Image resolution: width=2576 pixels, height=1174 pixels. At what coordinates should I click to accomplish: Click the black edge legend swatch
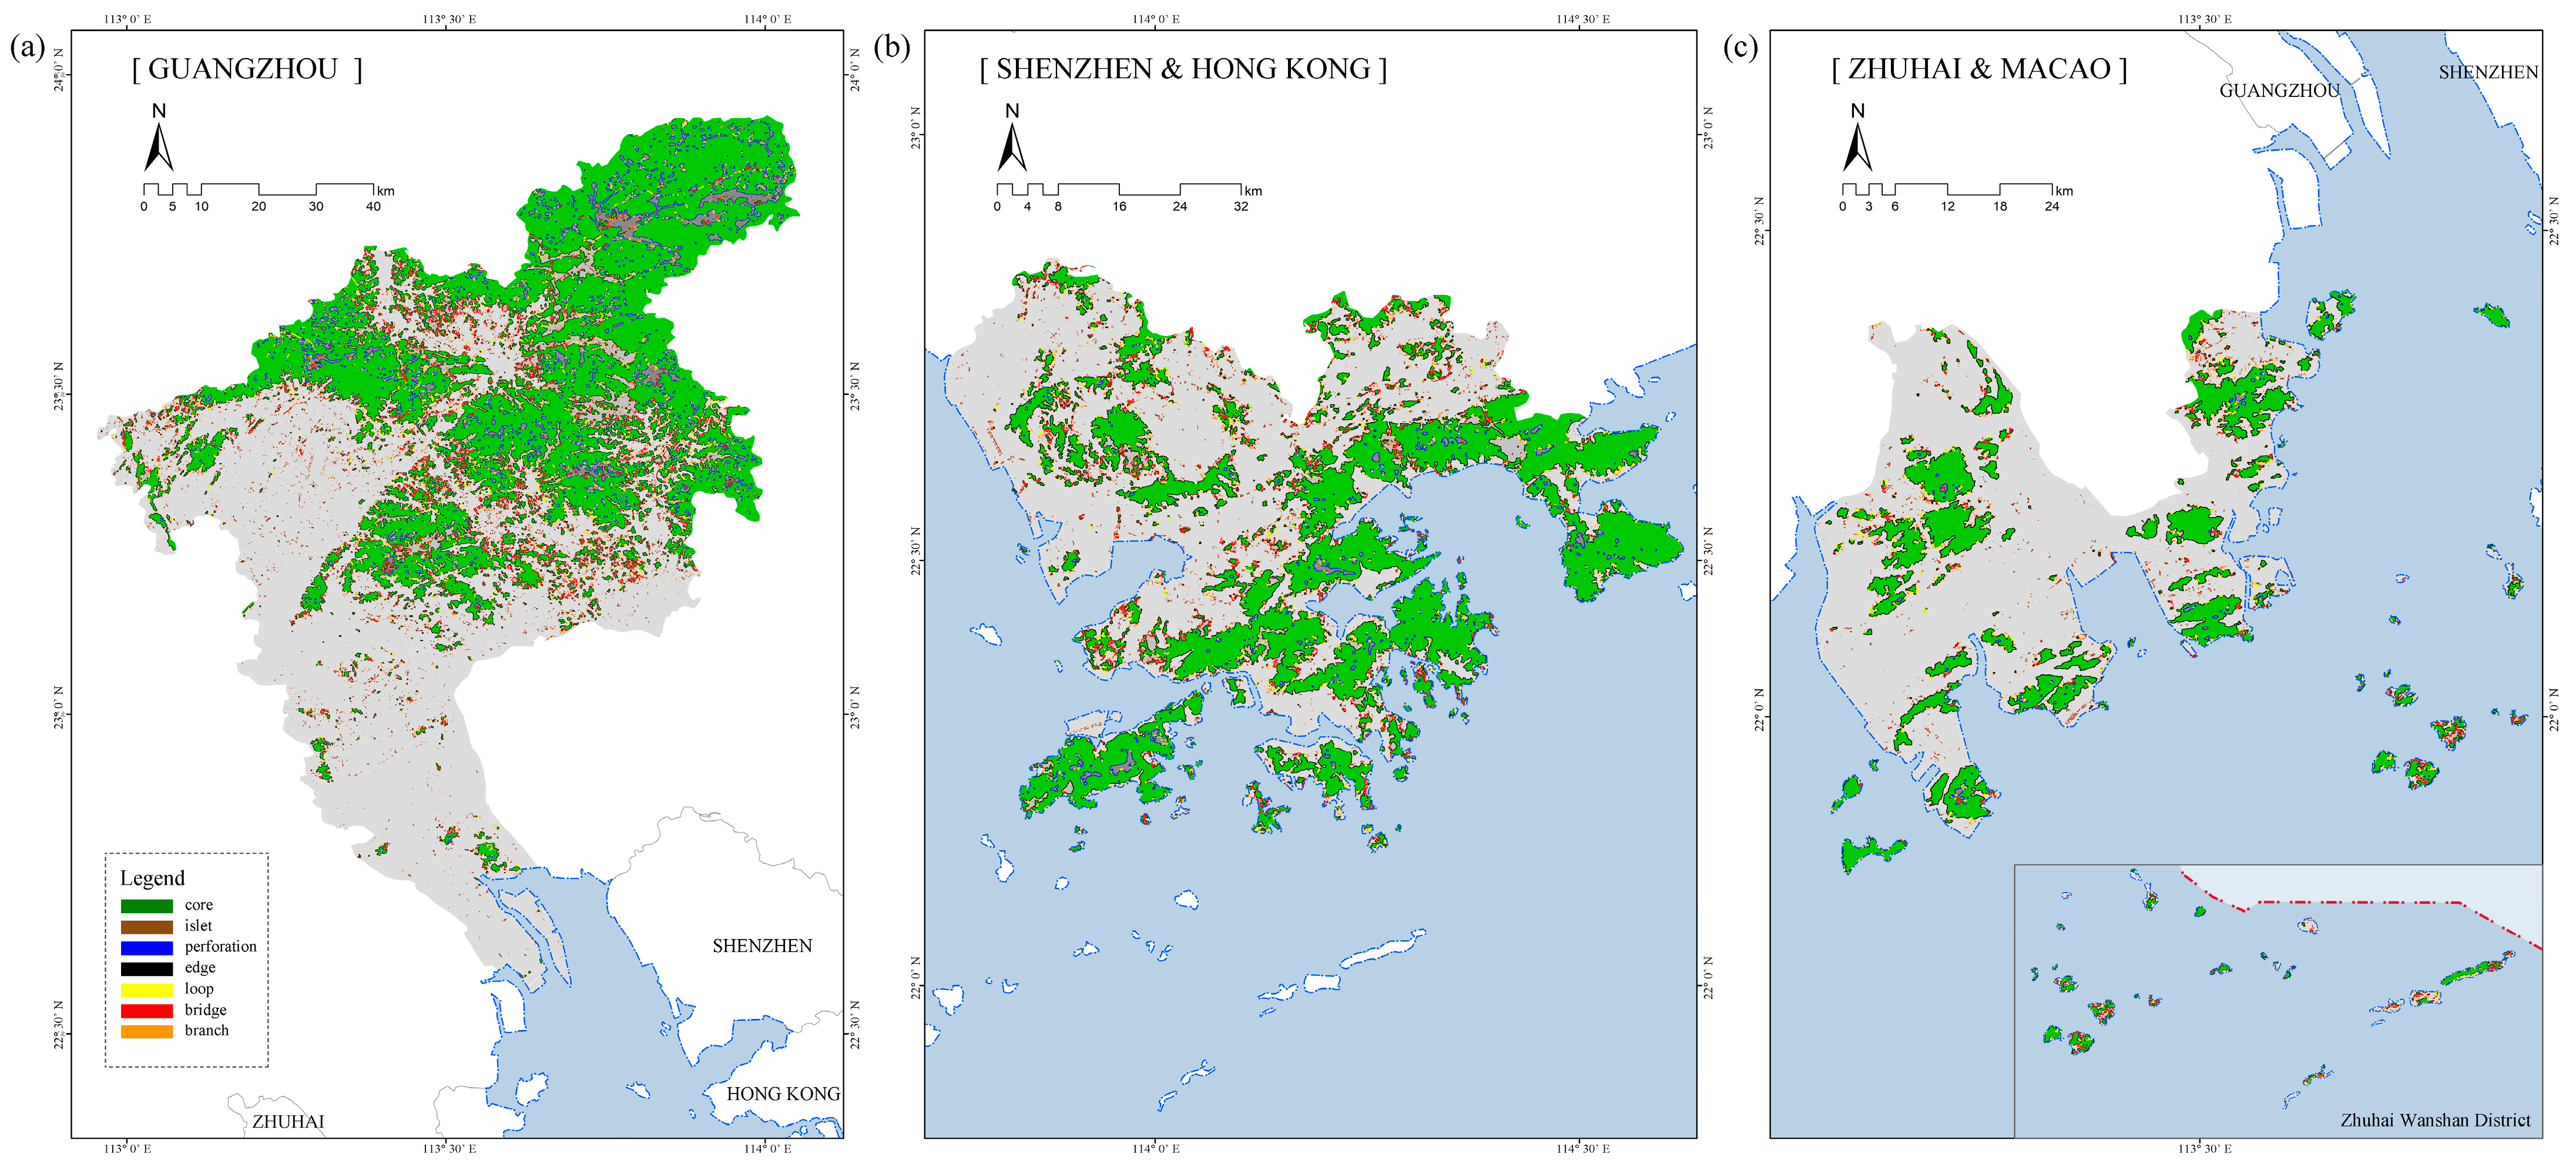point(146,969)
